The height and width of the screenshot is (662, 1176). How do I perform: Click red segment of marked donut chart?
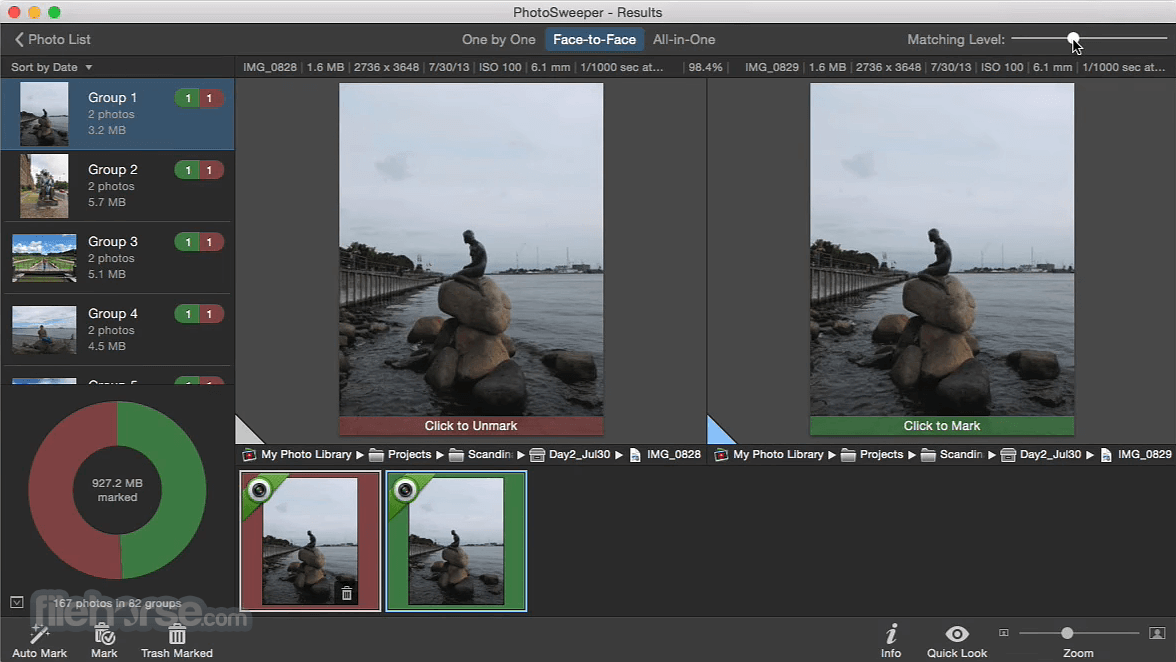pyautogui.click(x=51, y=490)
